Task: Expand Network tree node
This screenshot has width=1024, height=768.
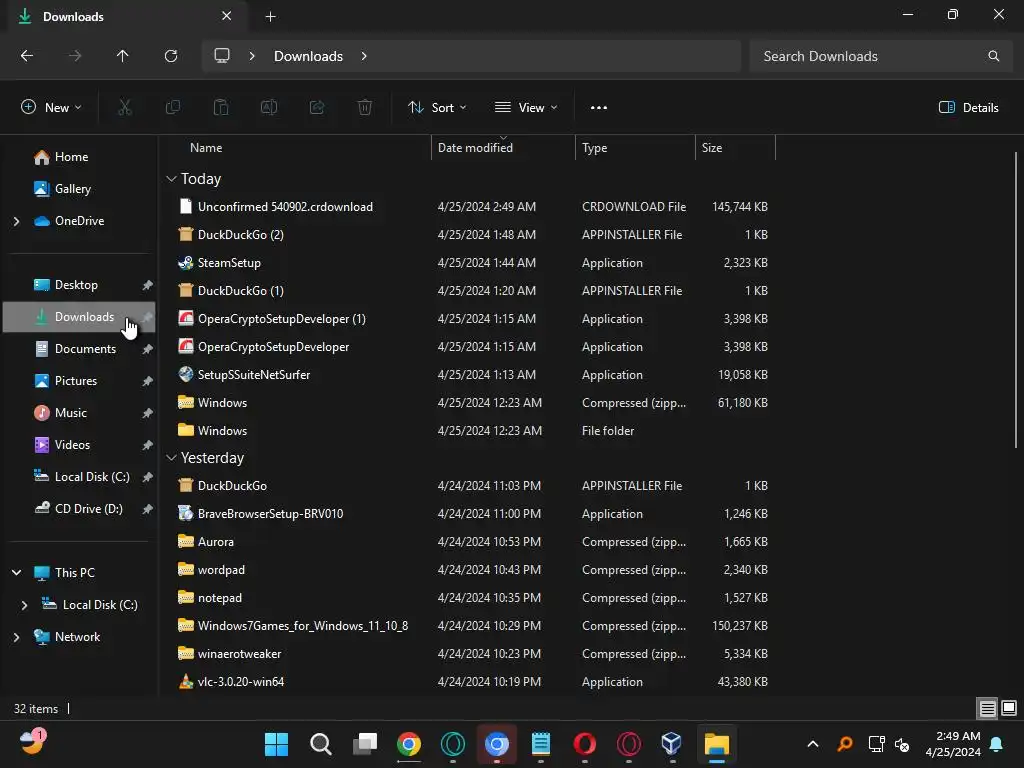Action: tap(16, 637)
